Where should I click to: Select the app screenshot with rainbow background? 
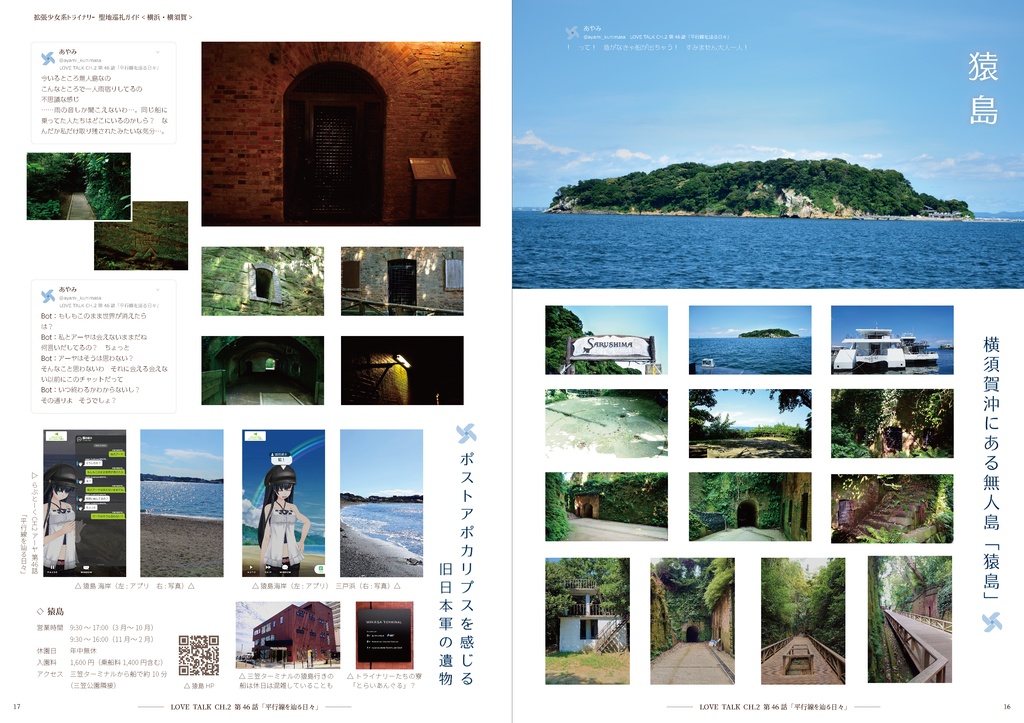[x=283, y=503]
